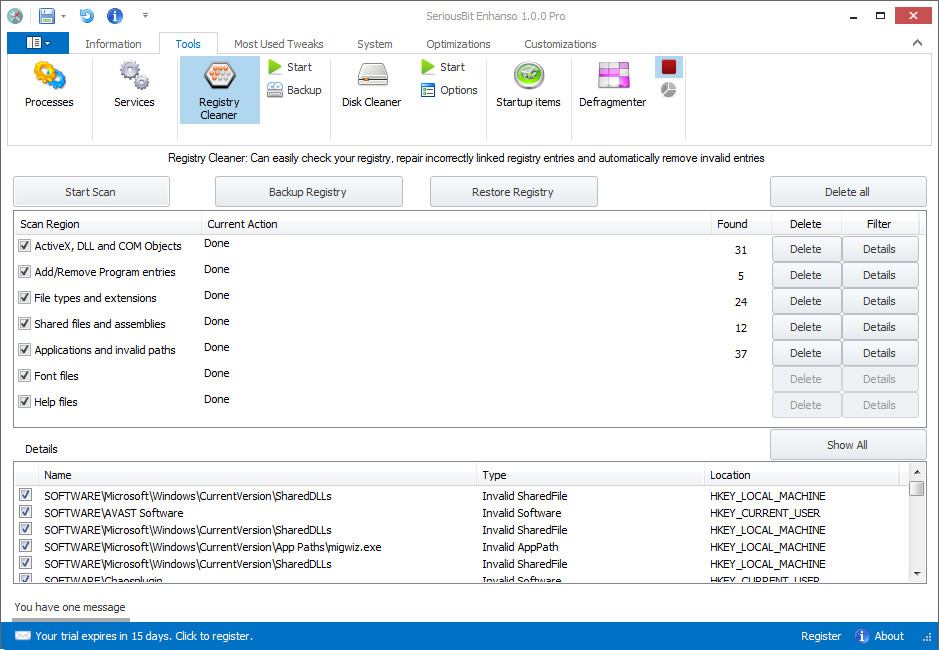Switch to the Information tab
939x650 pixels.
pyautogui.click(x=113, y=44)
